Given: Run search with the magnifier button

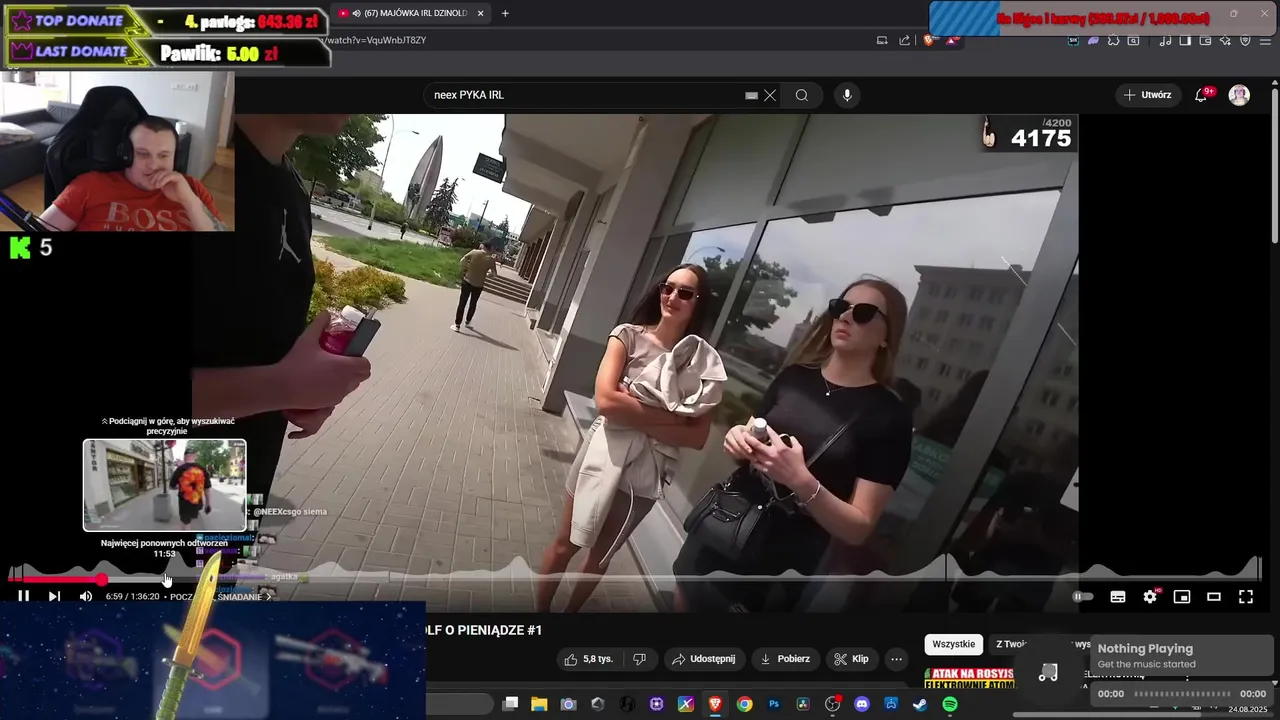Looking at the screenshot, I should [802, 95].
